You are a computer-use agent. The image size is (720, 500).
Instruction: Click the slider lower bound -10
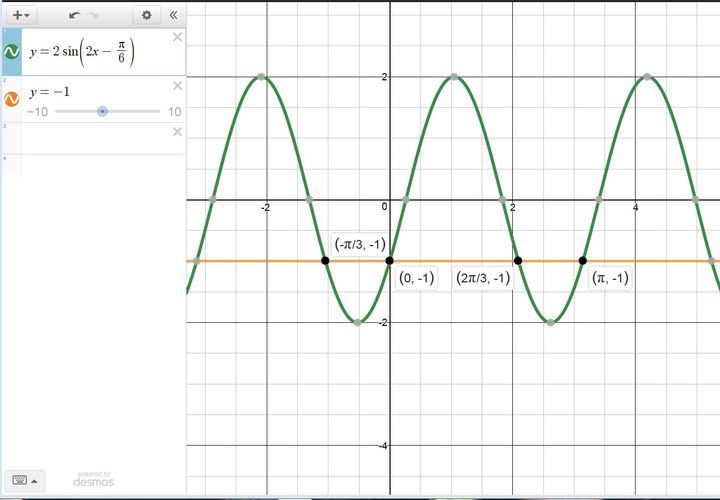[37, 112]
